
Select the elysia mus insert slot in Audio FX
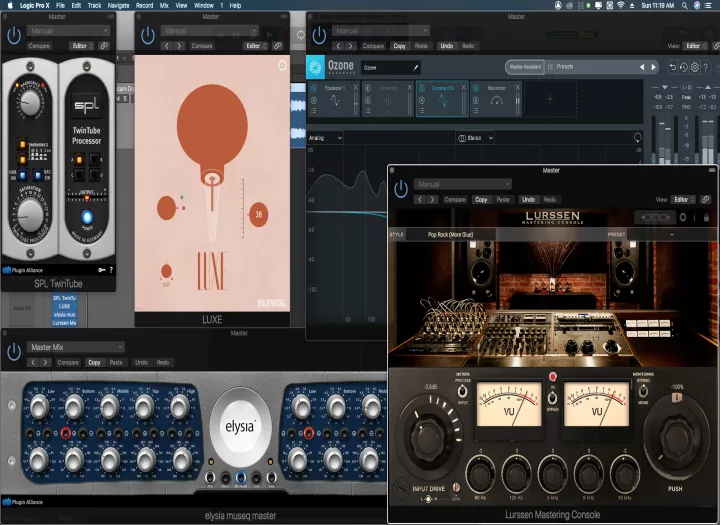64,315
